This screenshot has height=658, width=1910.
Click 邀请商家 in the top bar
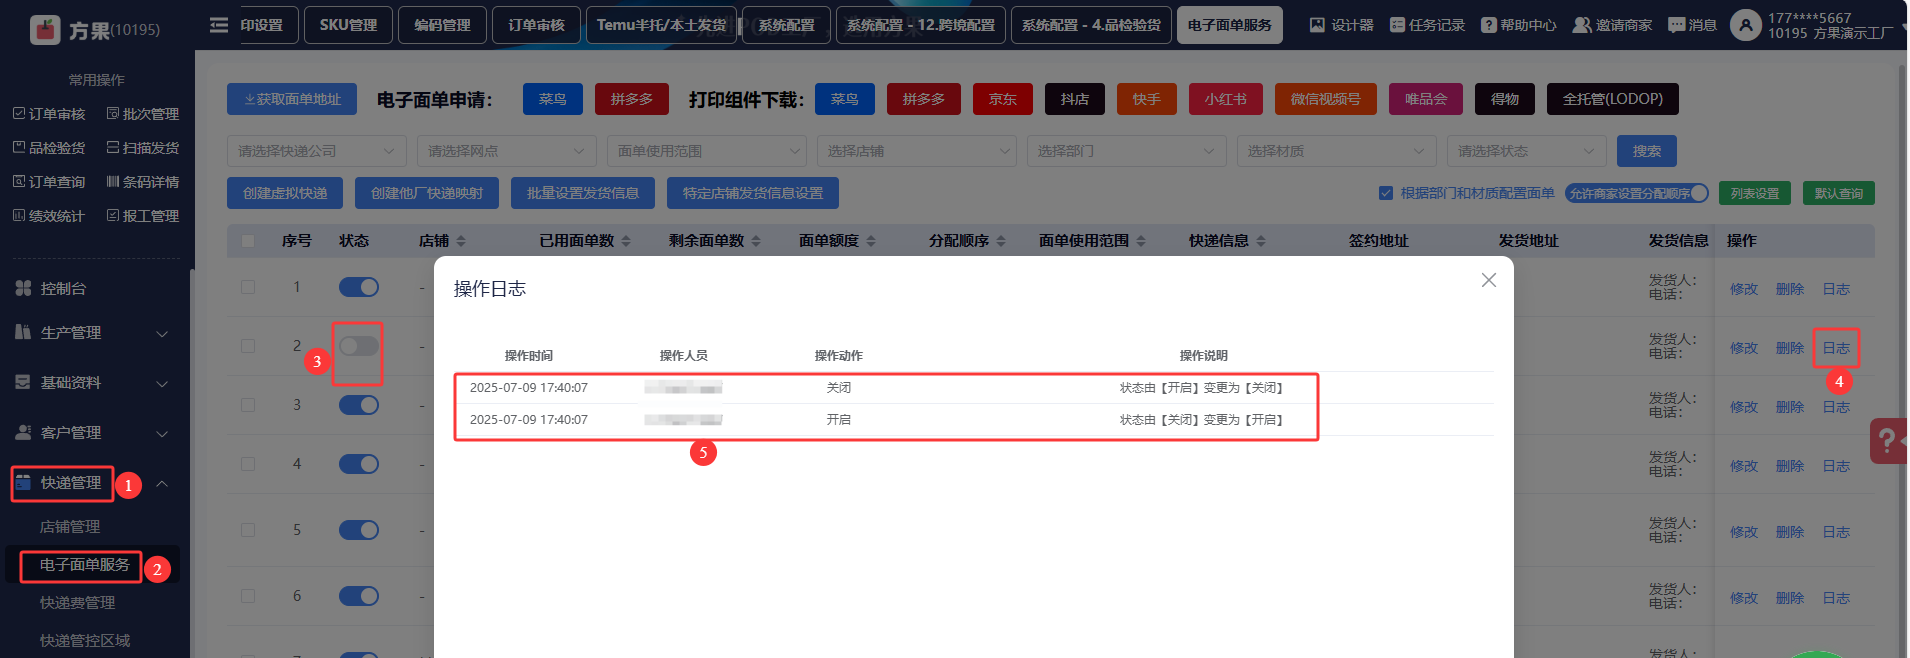tap(1612, 25)
